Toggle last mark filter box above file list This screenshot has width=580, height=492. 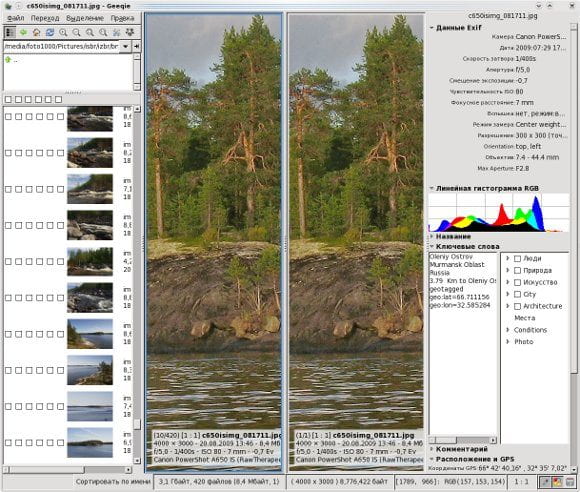point(58,99)
